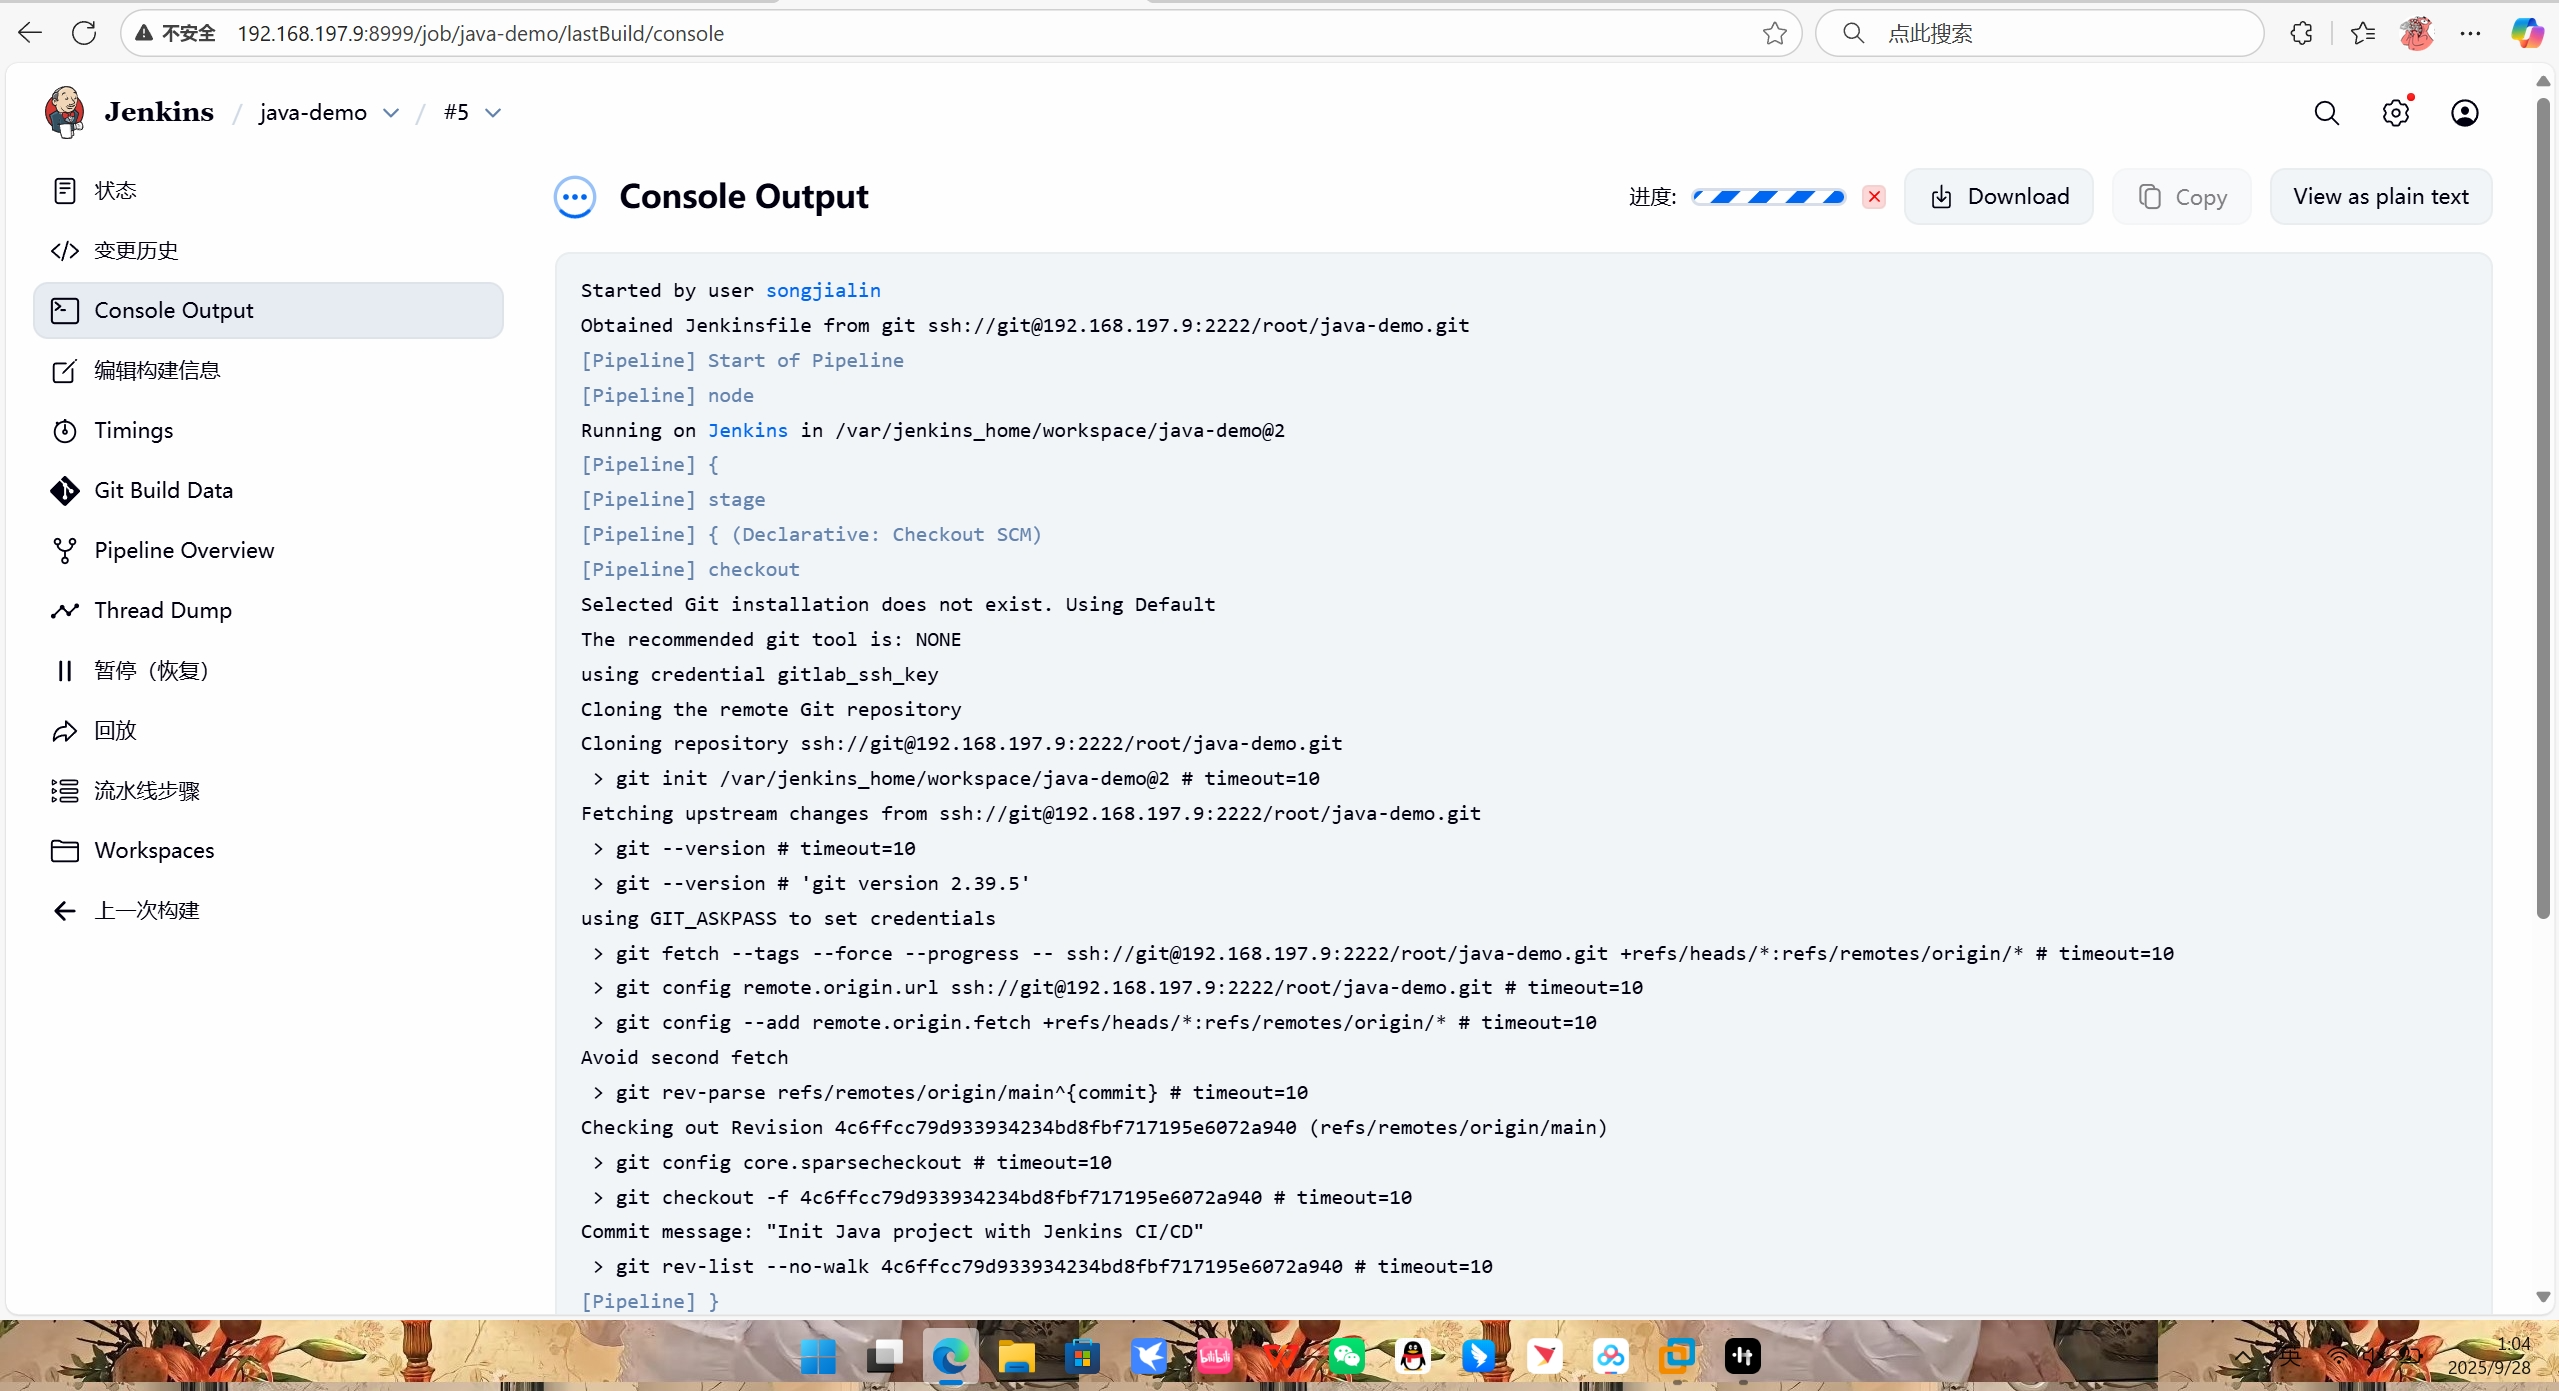
Task: Open the Copilot sidebar icon
Action: click(2527, 33)
